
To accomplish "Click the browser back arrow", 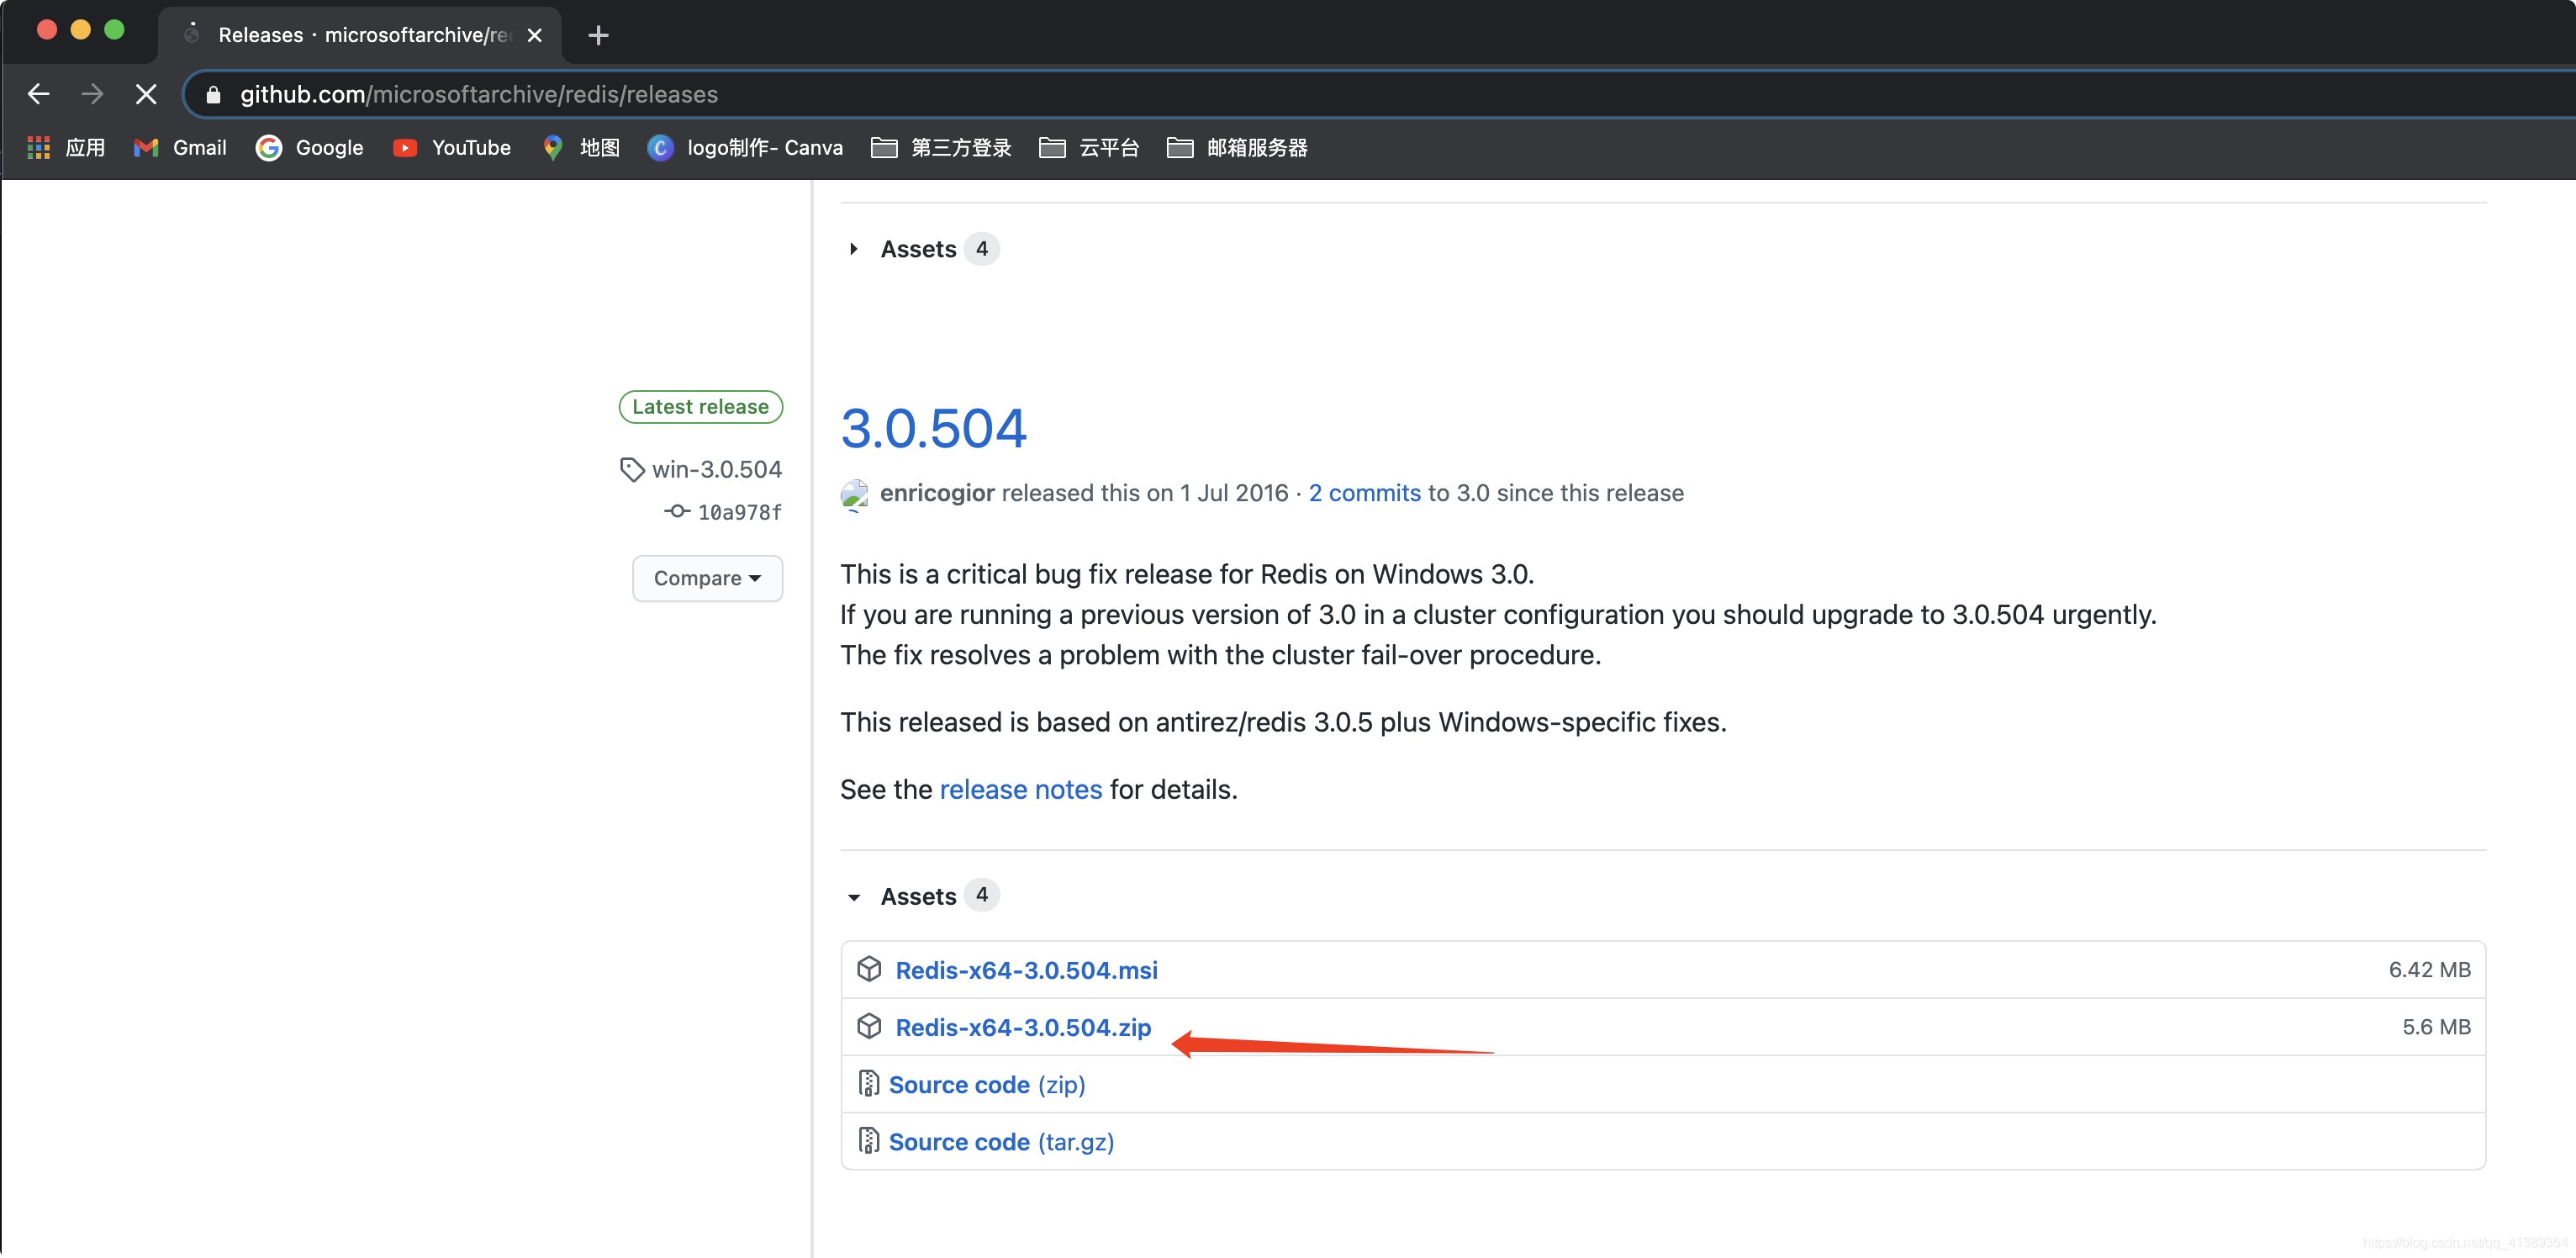I will [x=38, y=94].
